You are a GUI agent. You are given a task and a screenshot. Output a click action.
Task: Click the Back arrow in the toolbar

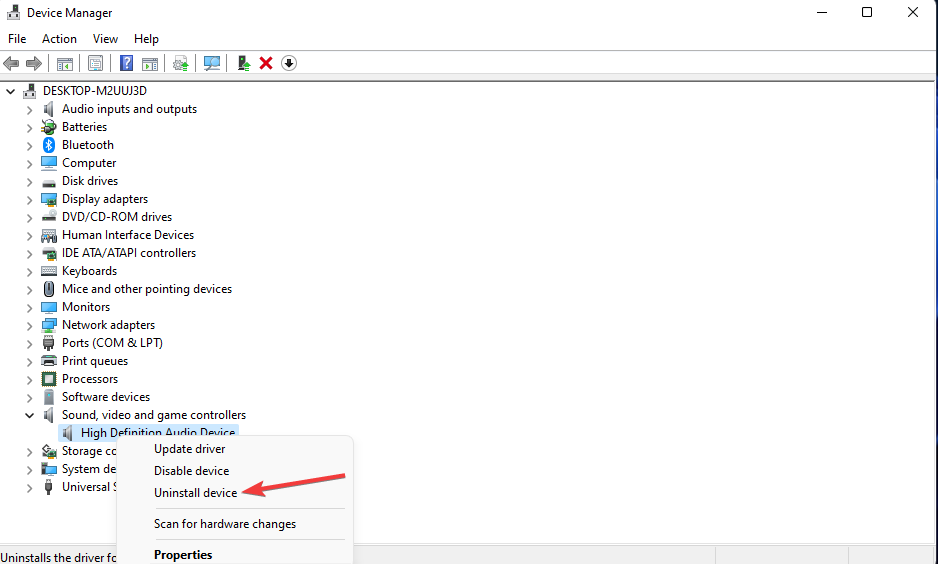click(11, 63)
